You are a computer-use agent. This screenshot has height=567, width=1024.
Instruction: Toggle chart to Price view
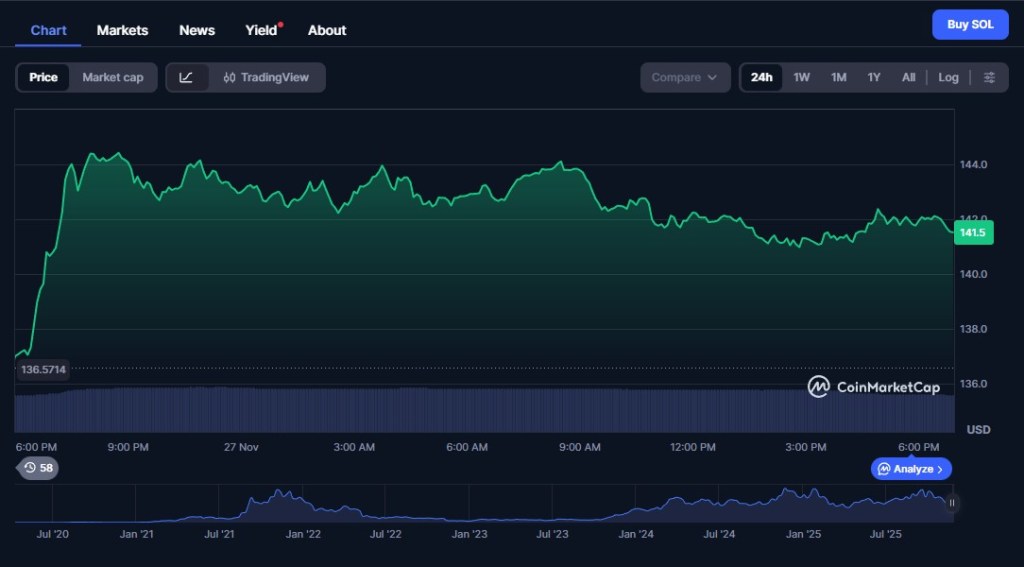[x=43, y=78]
